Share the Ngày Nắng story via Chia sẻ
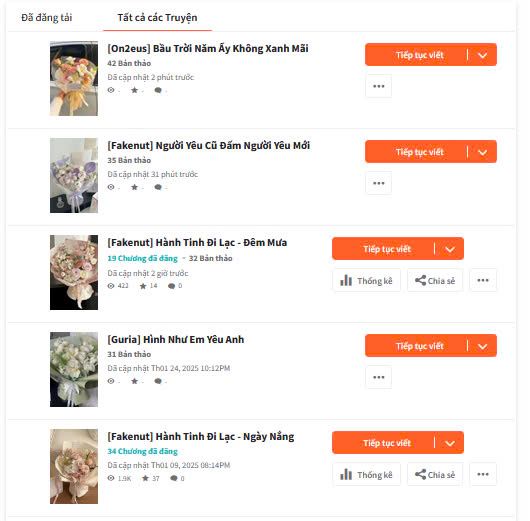 pos(435,474)
